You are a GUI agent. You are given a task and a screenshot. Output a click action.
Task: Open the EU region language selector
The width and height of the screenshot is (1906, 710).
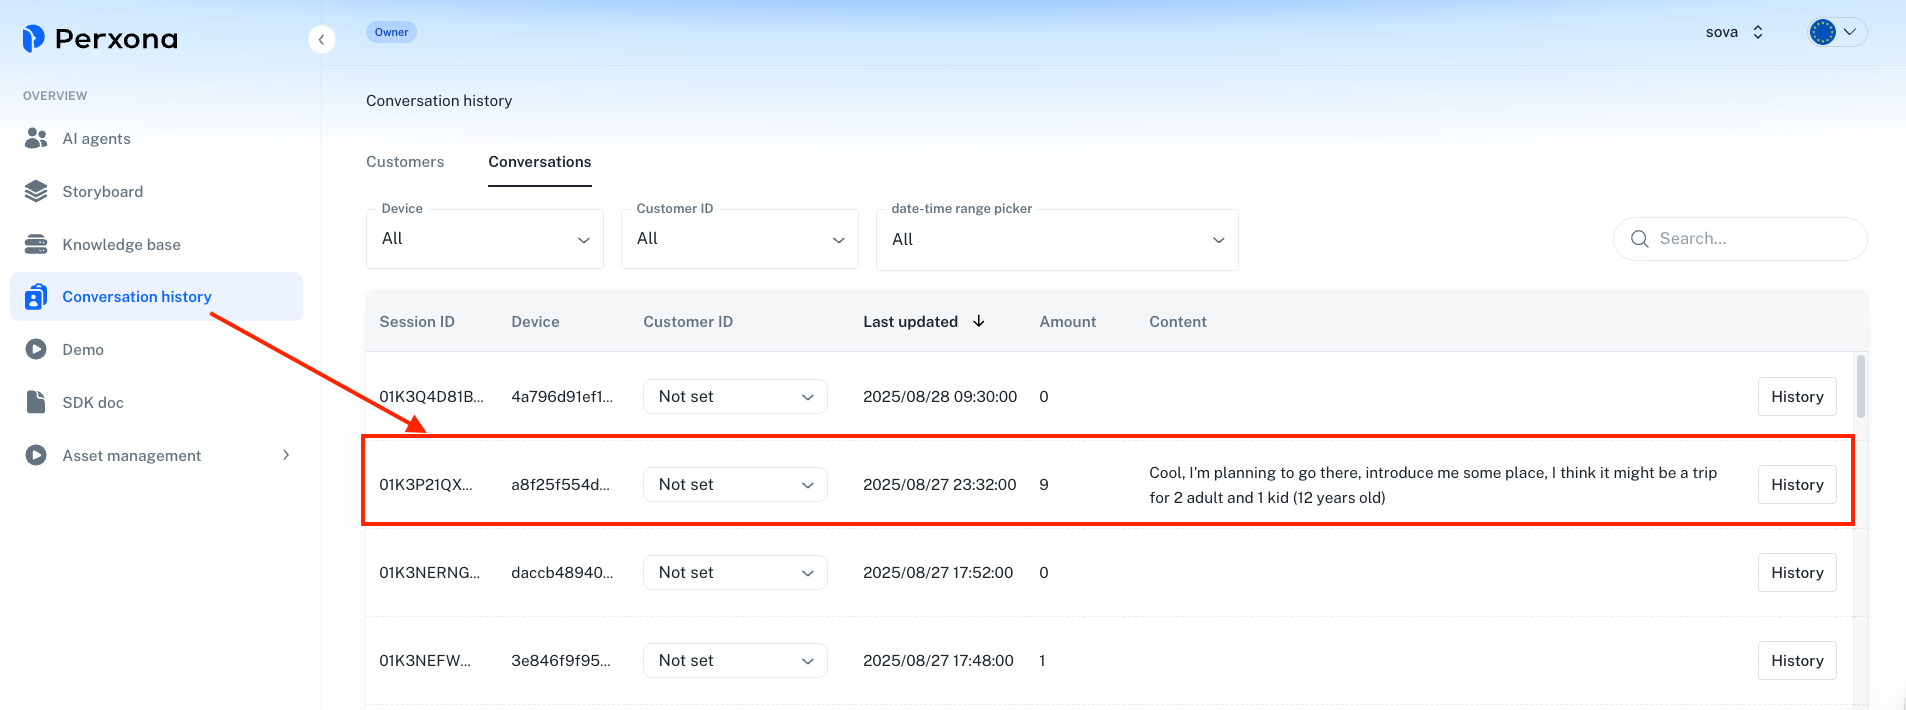[1836, 32]
